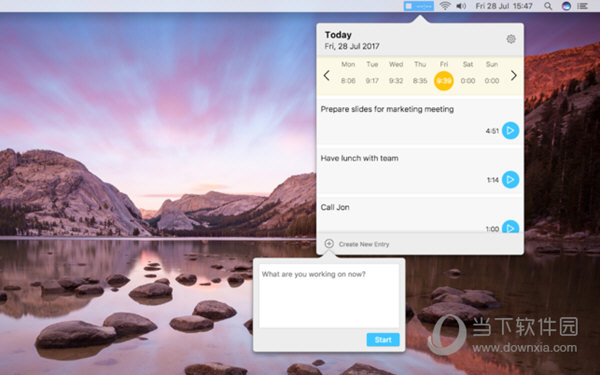Select Monday 8:06 in the week strip
The height and width of the screenshot is (375, 600).
pos(348,73)
